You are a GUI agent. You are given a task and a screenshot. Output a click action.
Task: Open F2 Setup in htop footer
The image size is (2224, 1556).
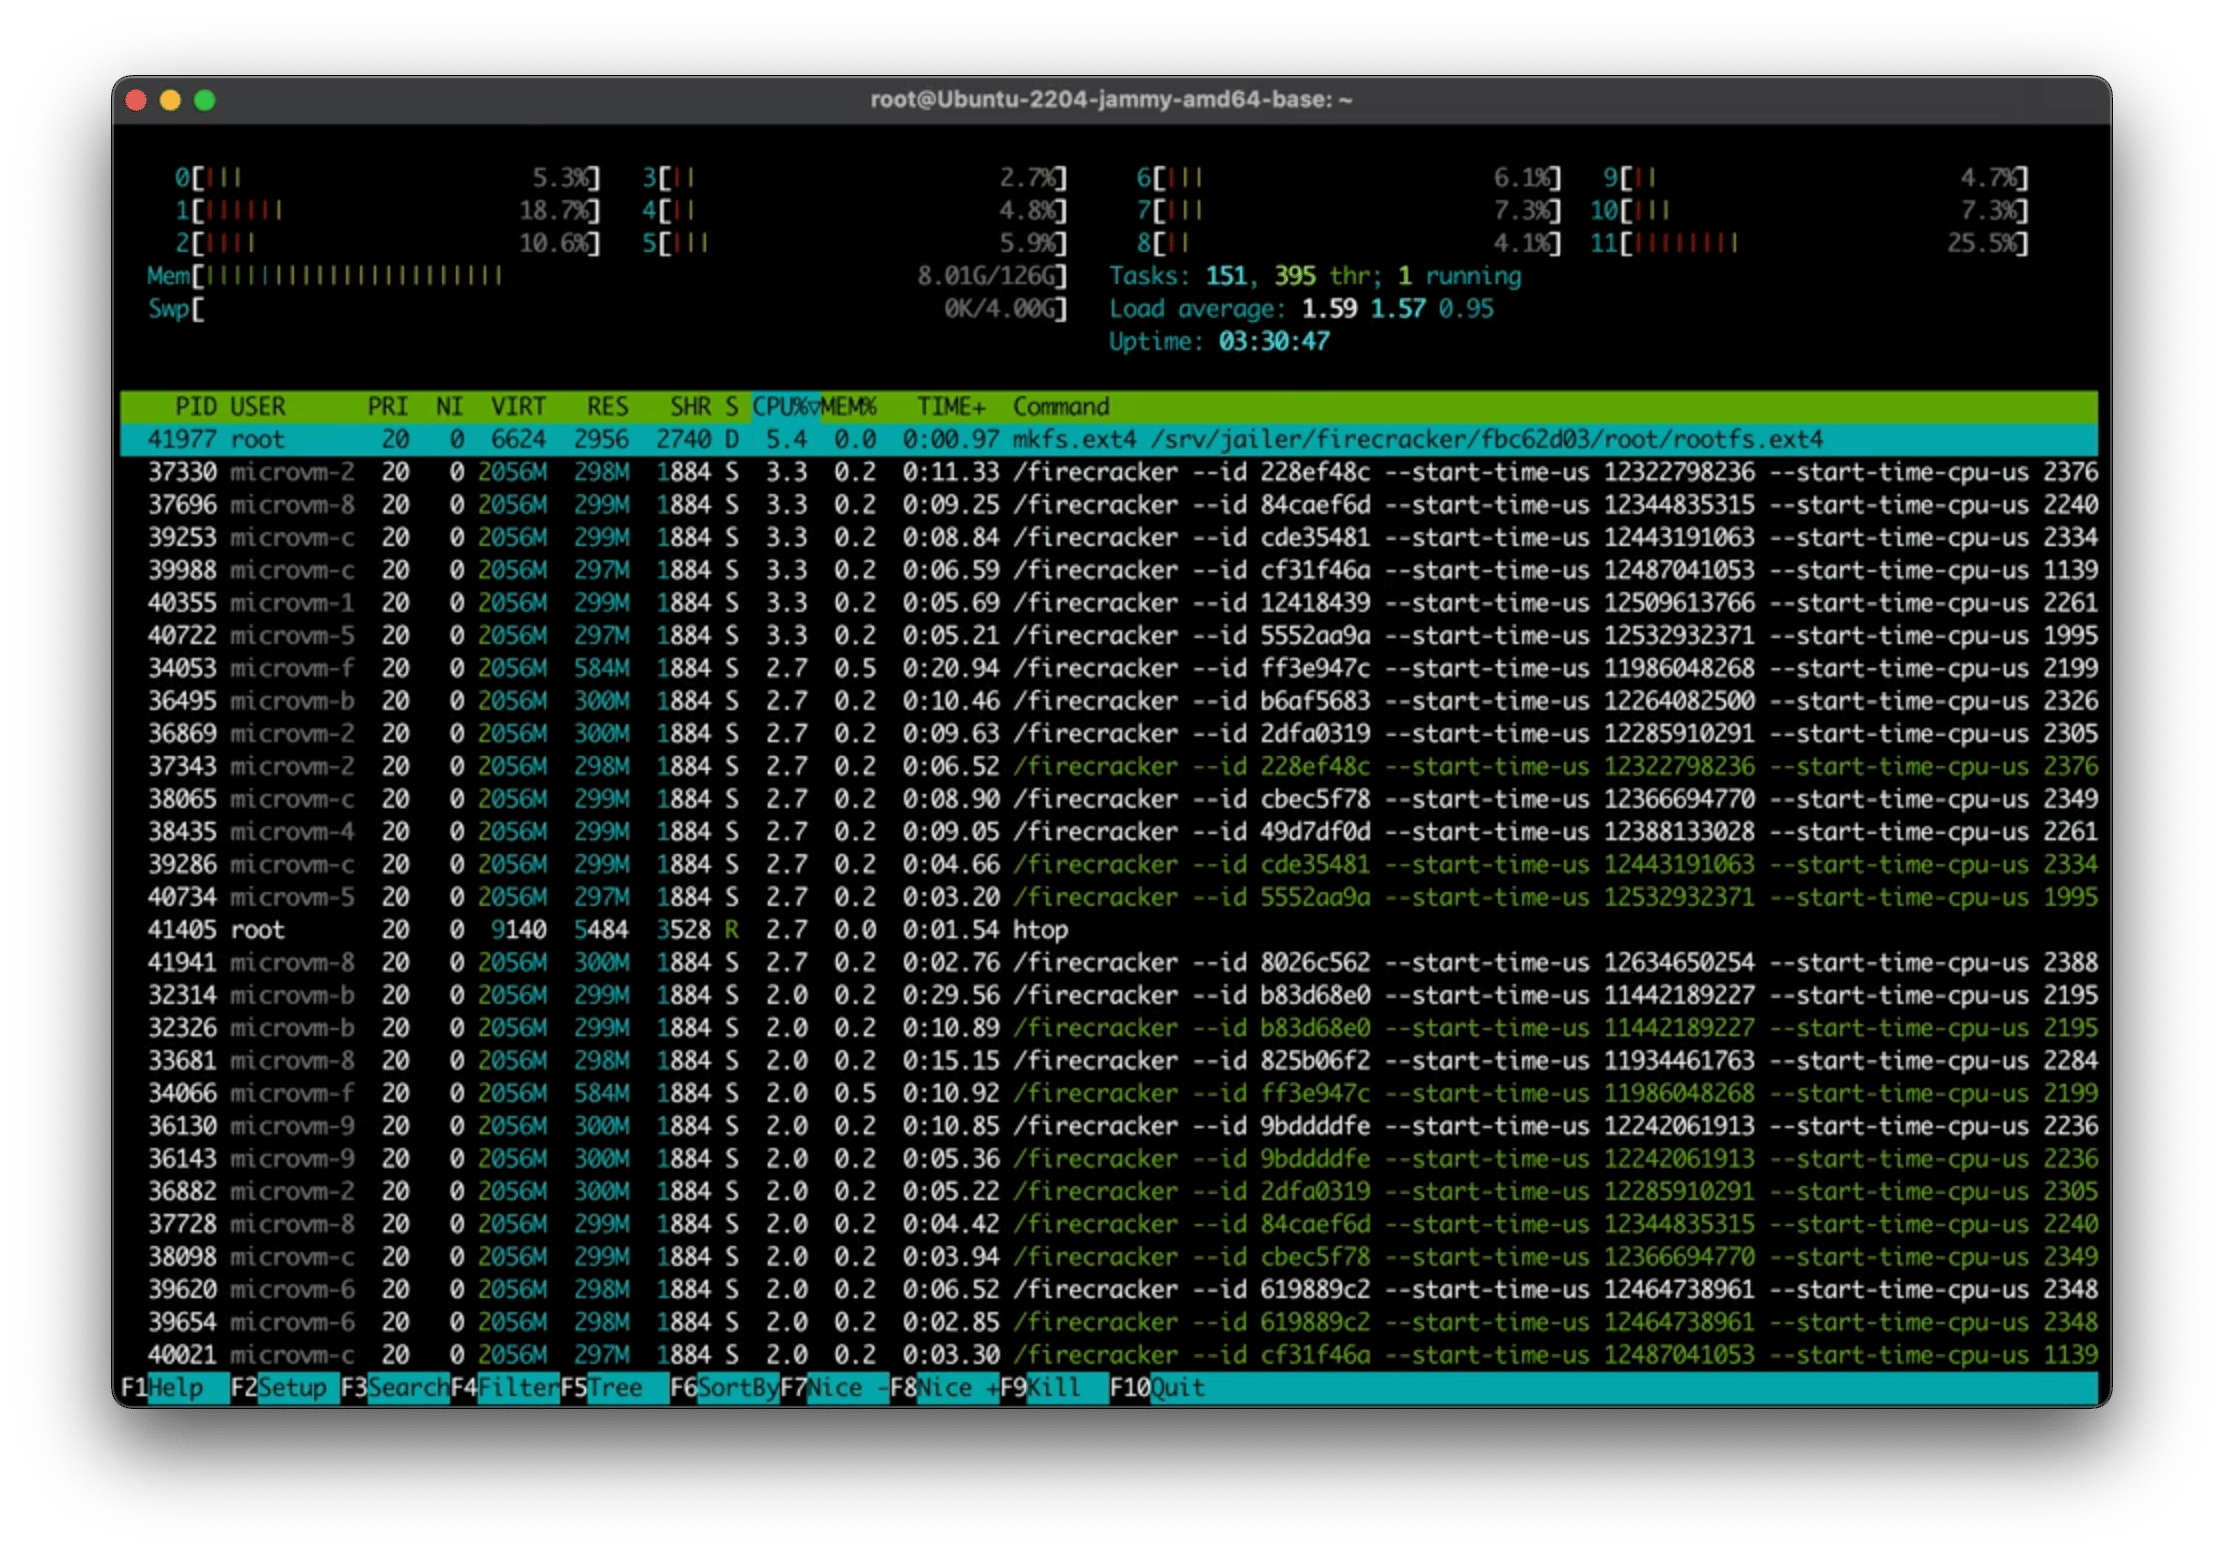(290, 1388)
